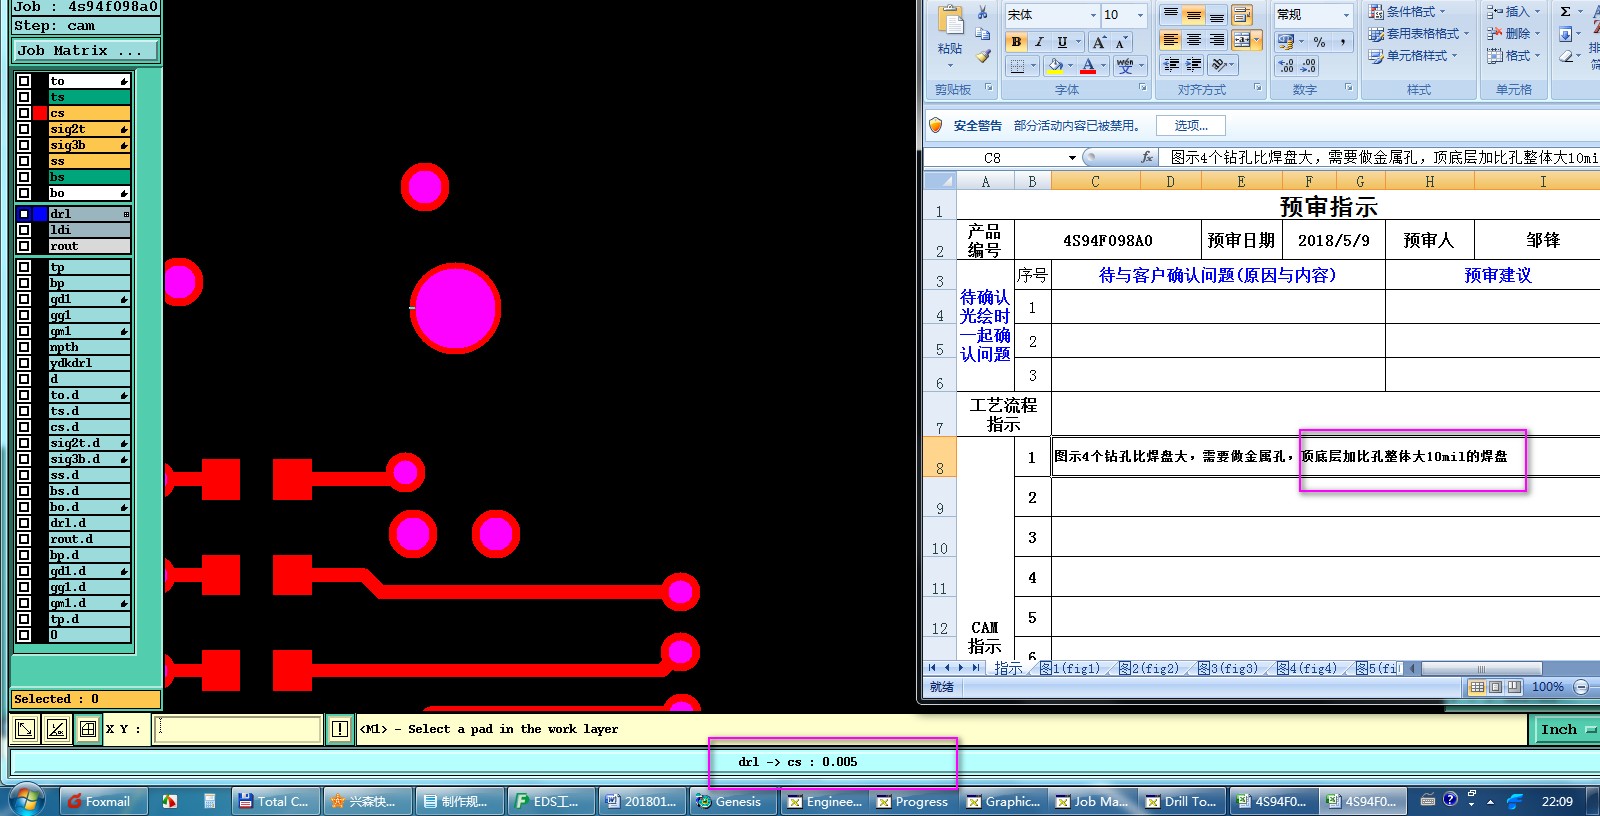Switch to the 指示 sheet tab
Screen dimensions: 1600x816
pos(1008,668)
